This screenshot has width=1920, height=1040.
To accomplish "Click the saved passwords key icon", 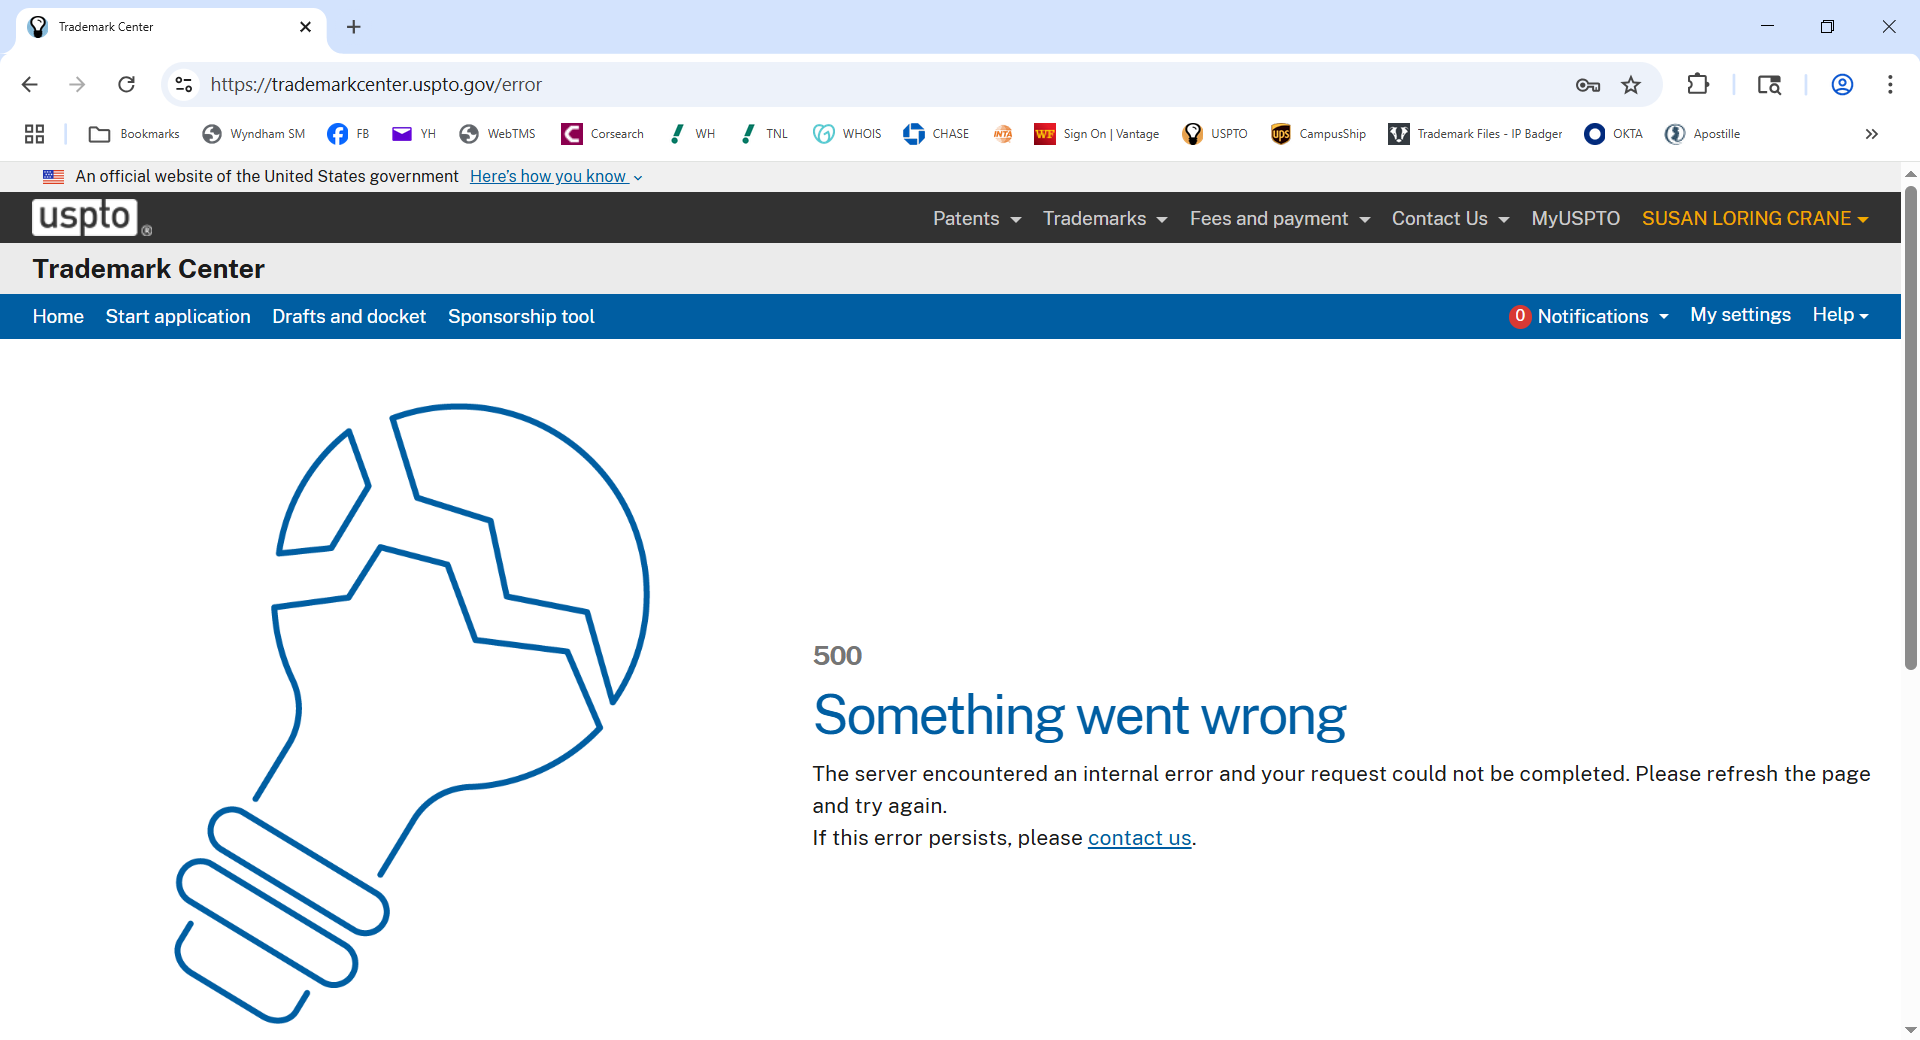I will tap(1587, 85).
